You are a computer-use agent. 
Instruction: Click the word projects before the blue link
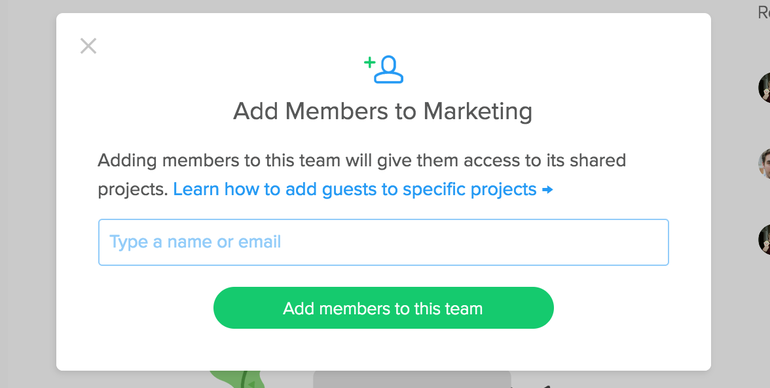point(133,190)
